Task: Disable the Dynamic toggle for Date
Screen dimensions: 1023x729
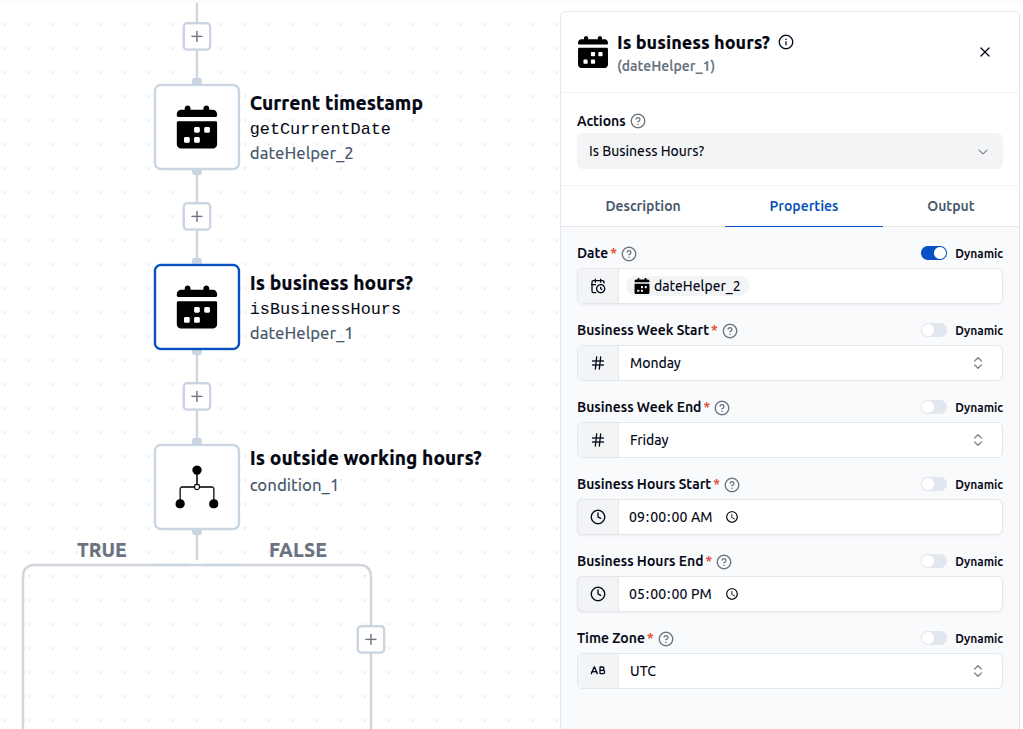Action: pyautogui.click(x=933, y=254)
